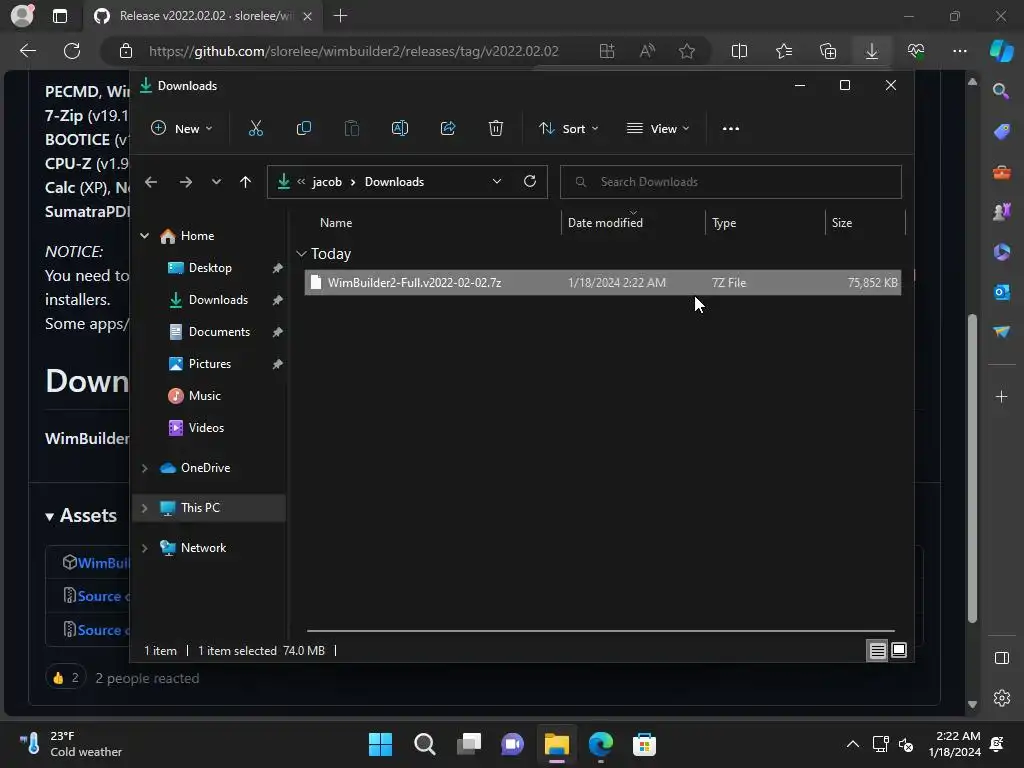Select Desktop in navigation pane
Viewport: 1024px width, 768px height.
(x=209, y=268)
